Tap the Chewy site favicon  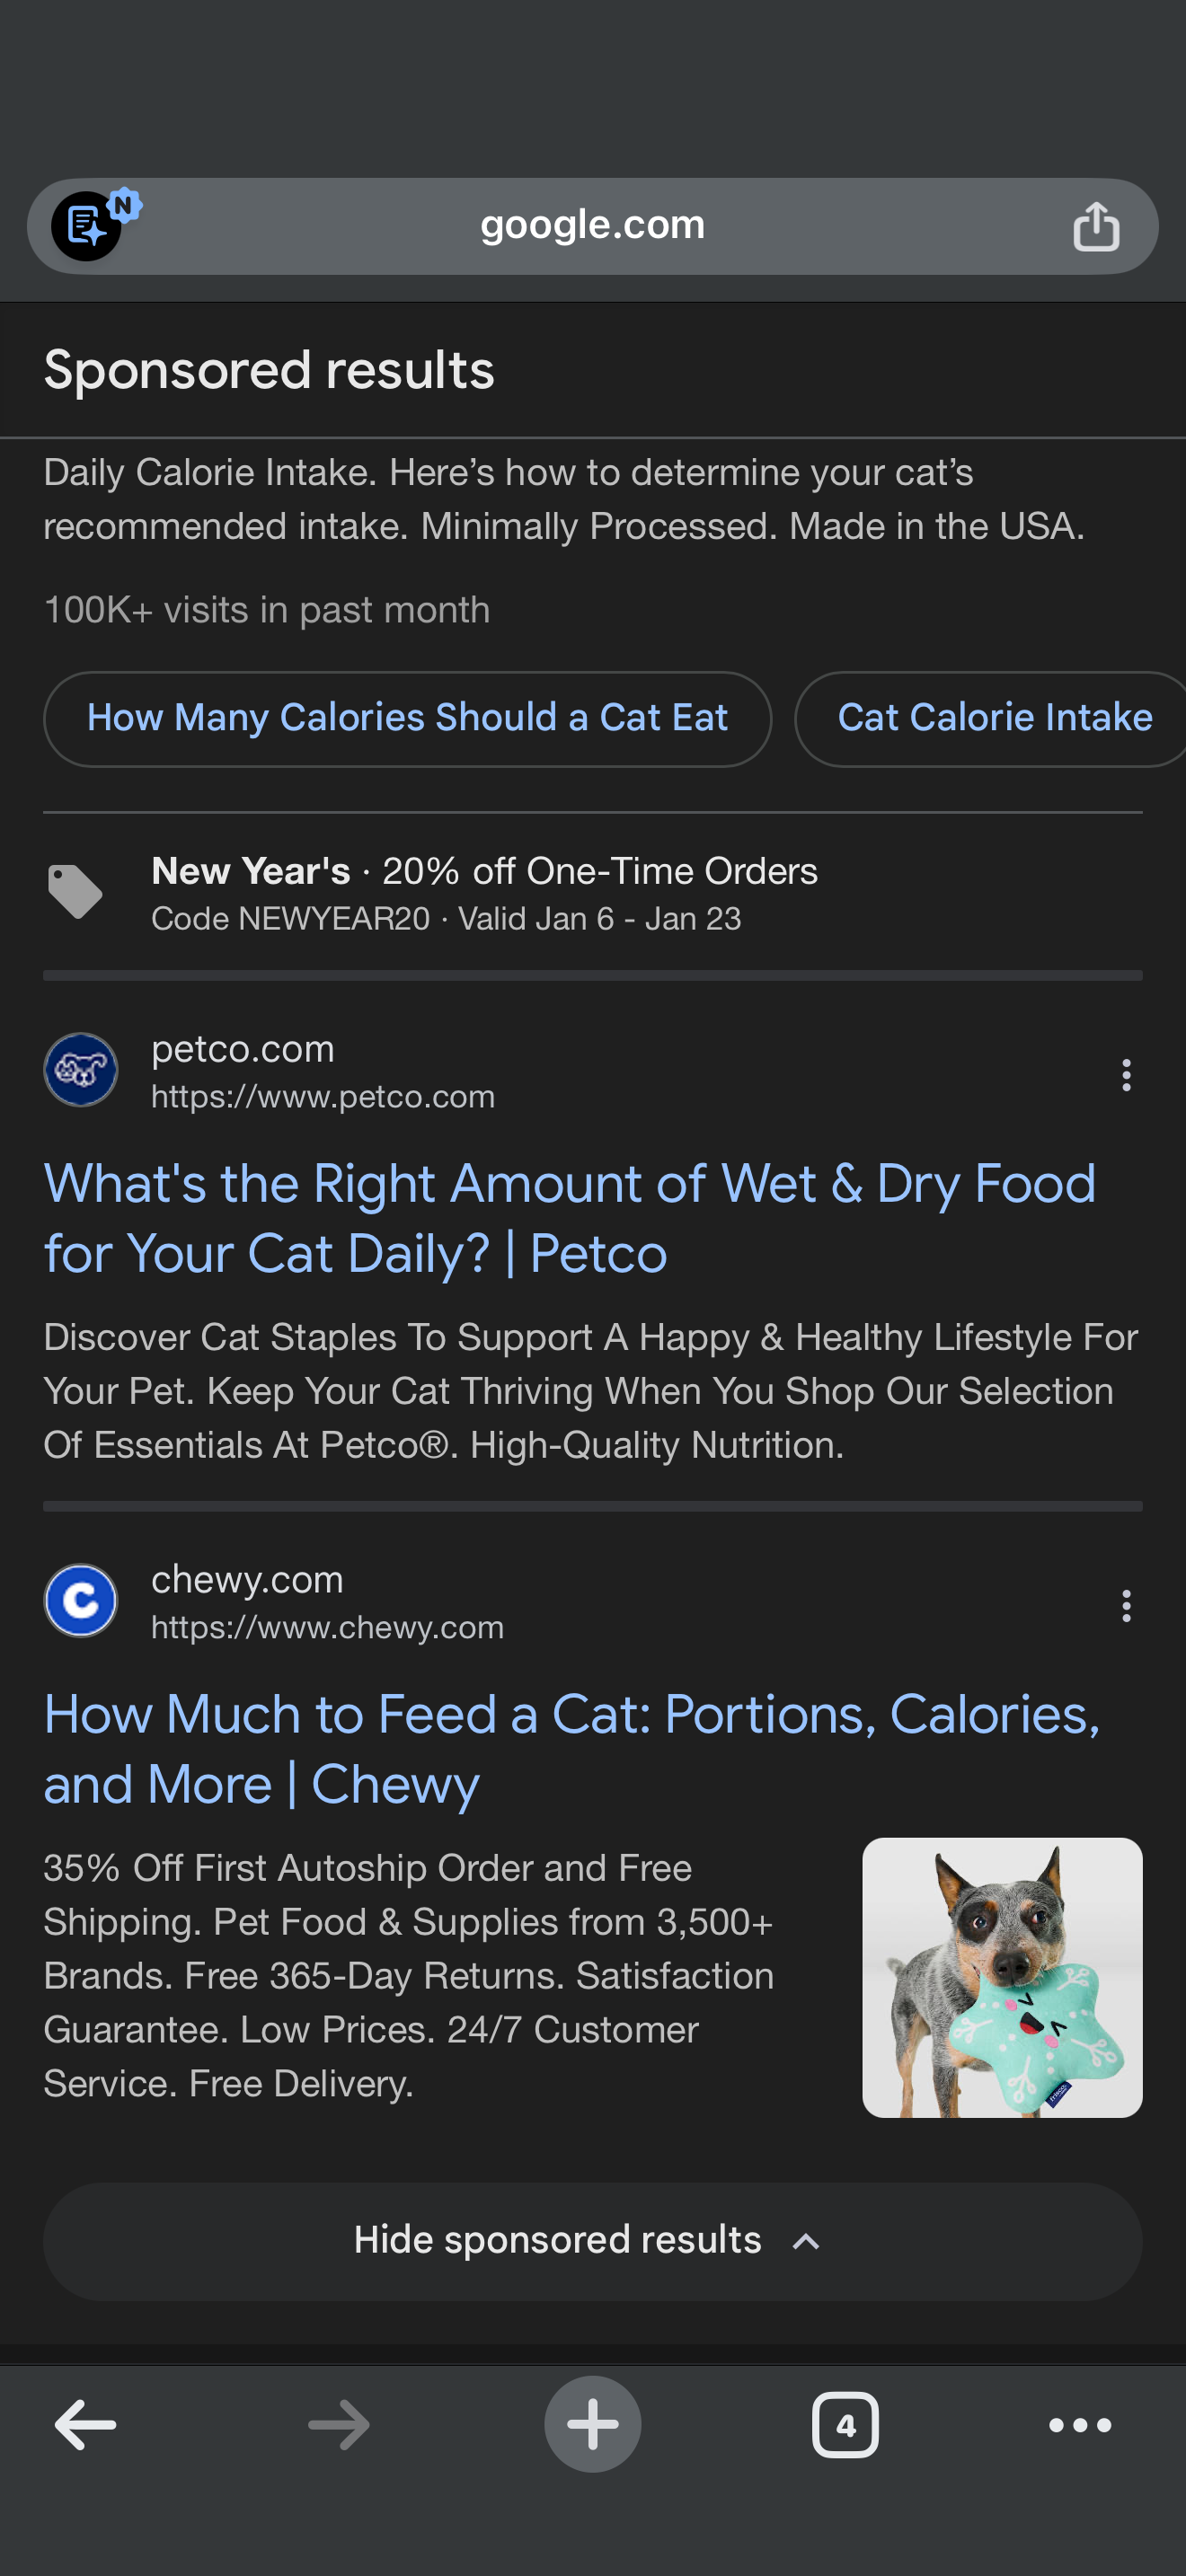(81, 1601)
